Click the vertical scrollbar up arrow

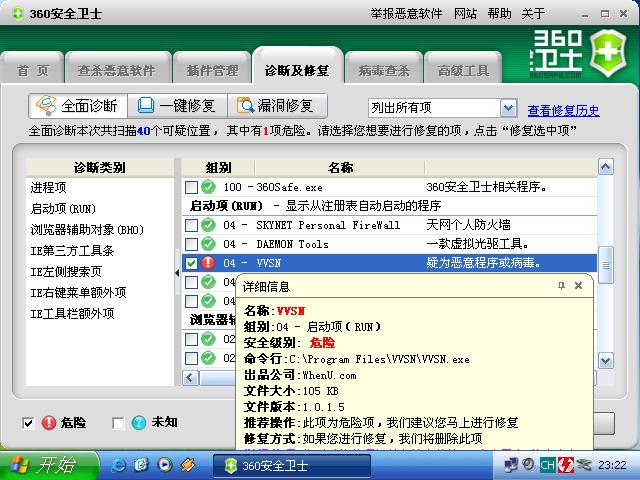click(605, 166)
